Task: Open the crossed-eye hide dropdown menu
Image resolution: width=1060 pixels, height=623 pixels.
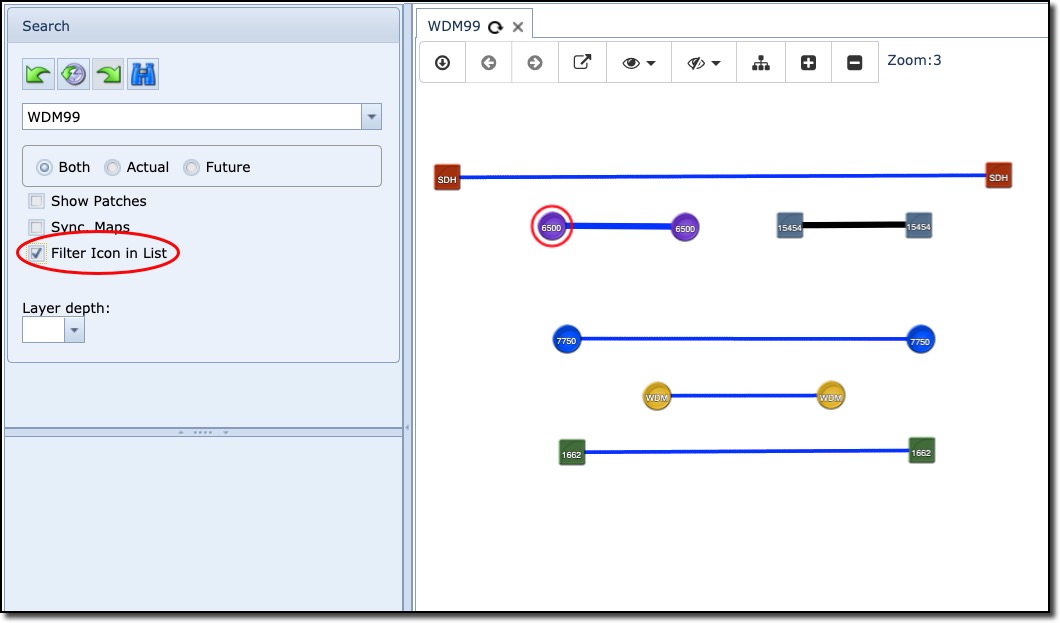Action: 704,63
